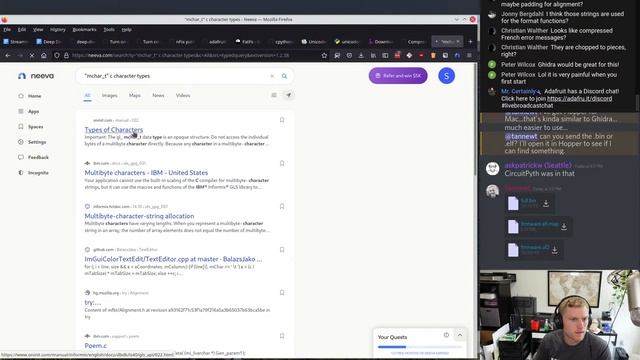The height and width of the screenshot is (360, 640).
Task: Open the try:... result link
Action: click(x=93, y=302)
